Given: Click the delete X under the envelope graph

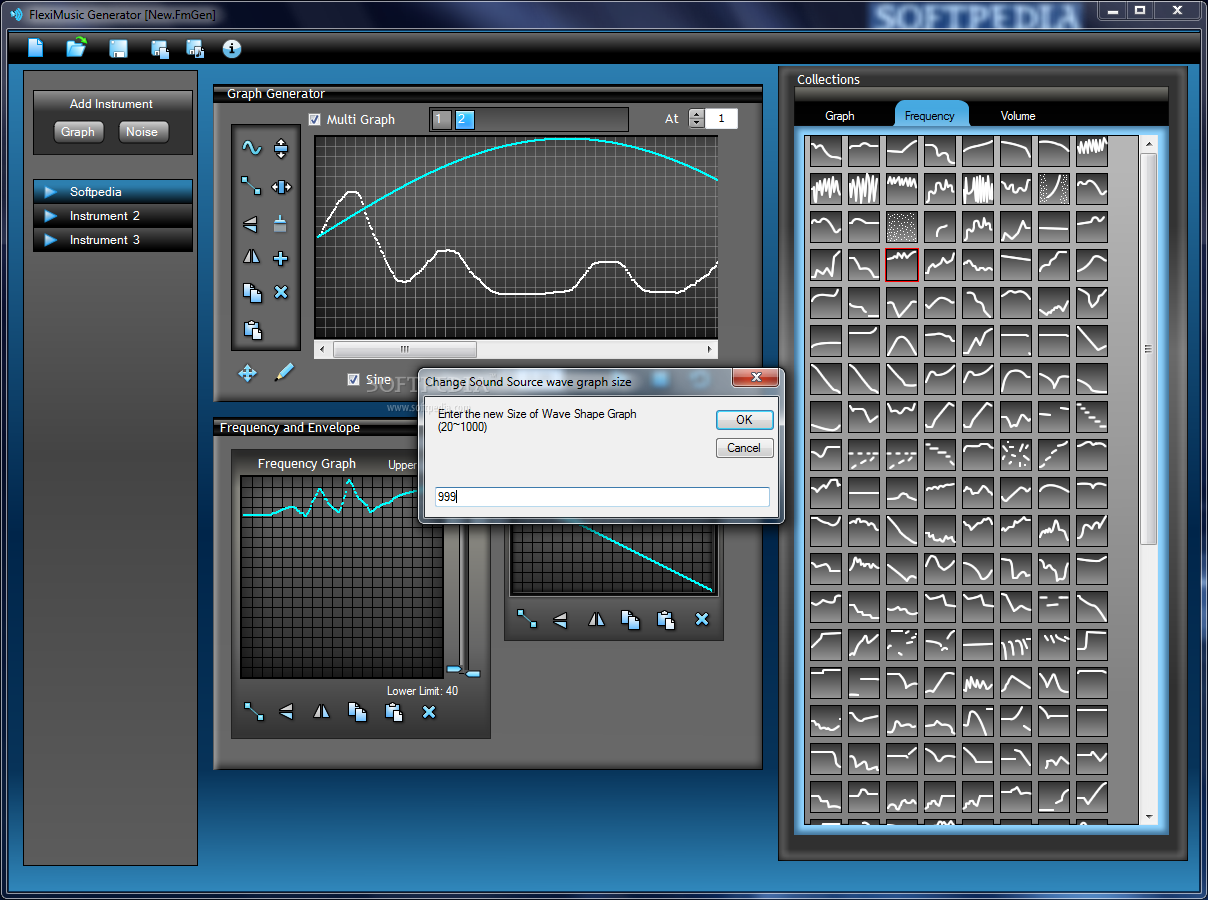Looking at the screenshot, I should click(702, 619).
